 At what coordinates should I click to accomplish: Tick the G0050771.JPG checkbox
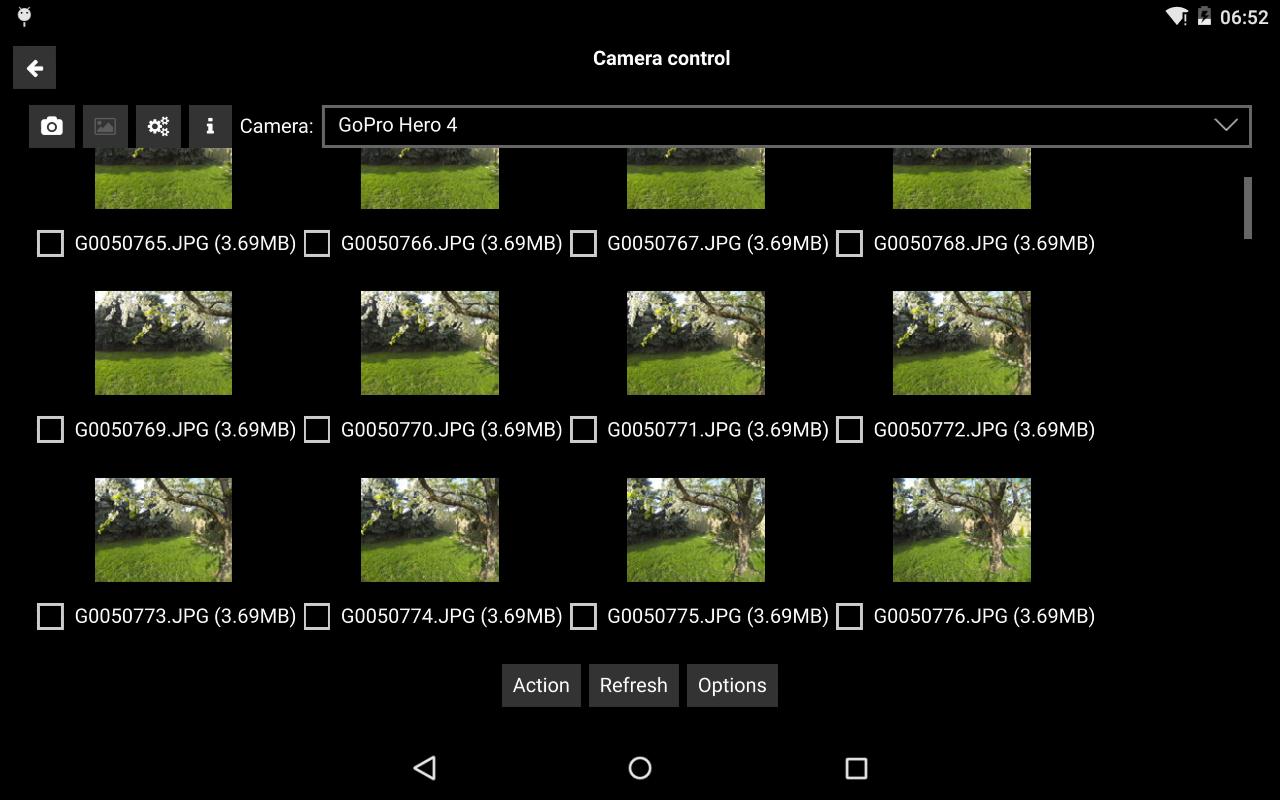(583, 429)
